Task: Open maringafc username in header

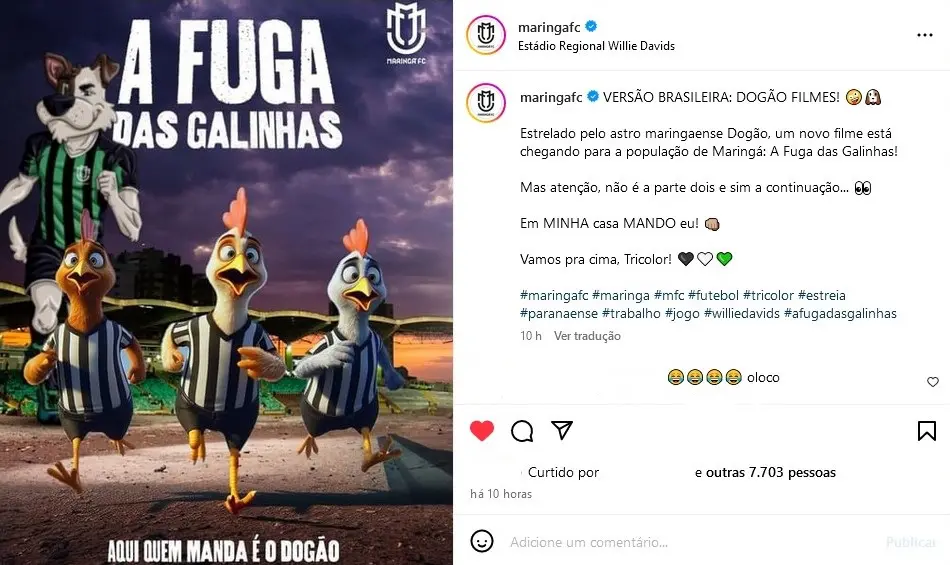Action: tap(549, 27)
